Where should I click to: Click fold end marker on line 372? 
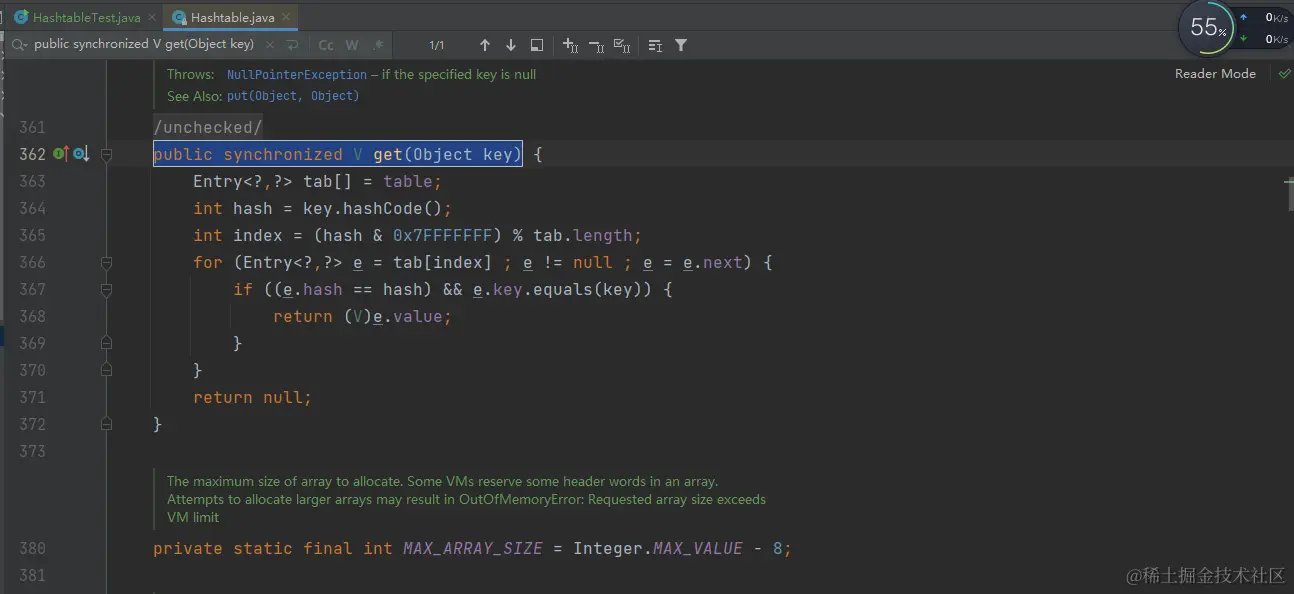[106, 424]
